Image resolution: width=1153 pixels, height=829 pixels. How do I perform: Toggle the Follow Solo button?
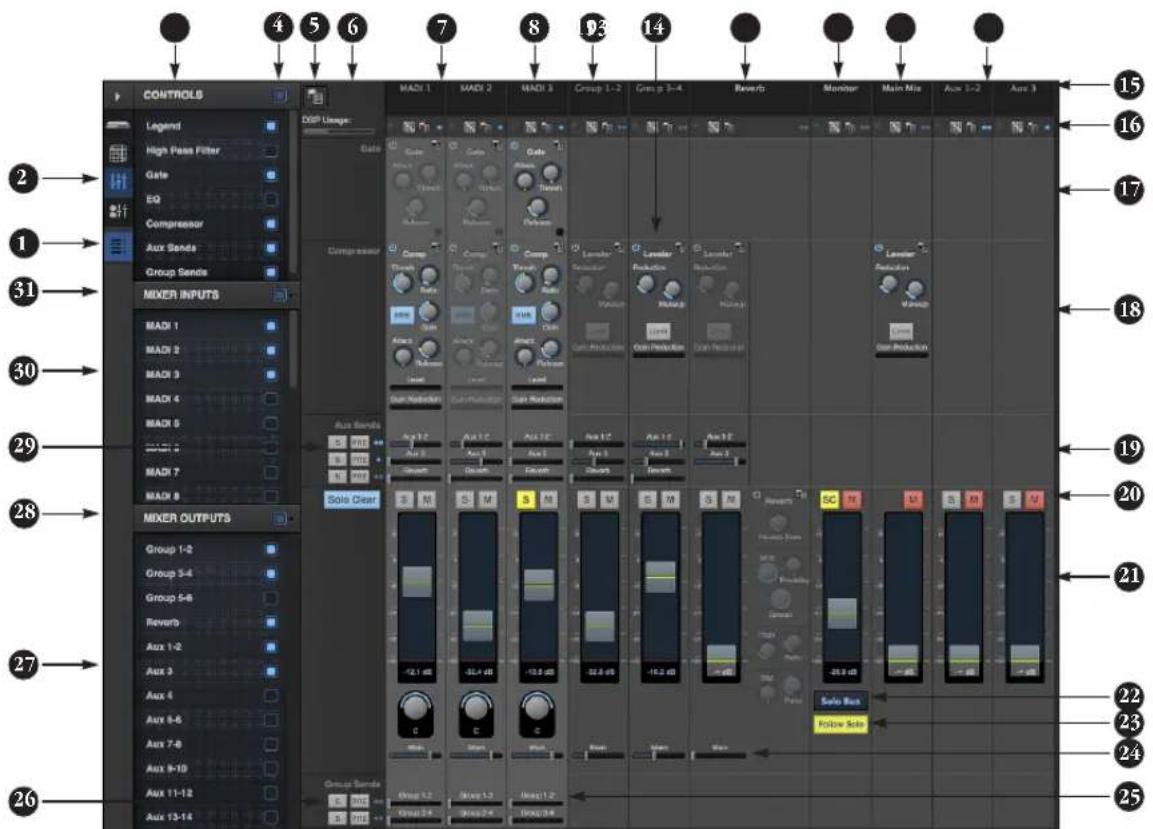[840, 725]
